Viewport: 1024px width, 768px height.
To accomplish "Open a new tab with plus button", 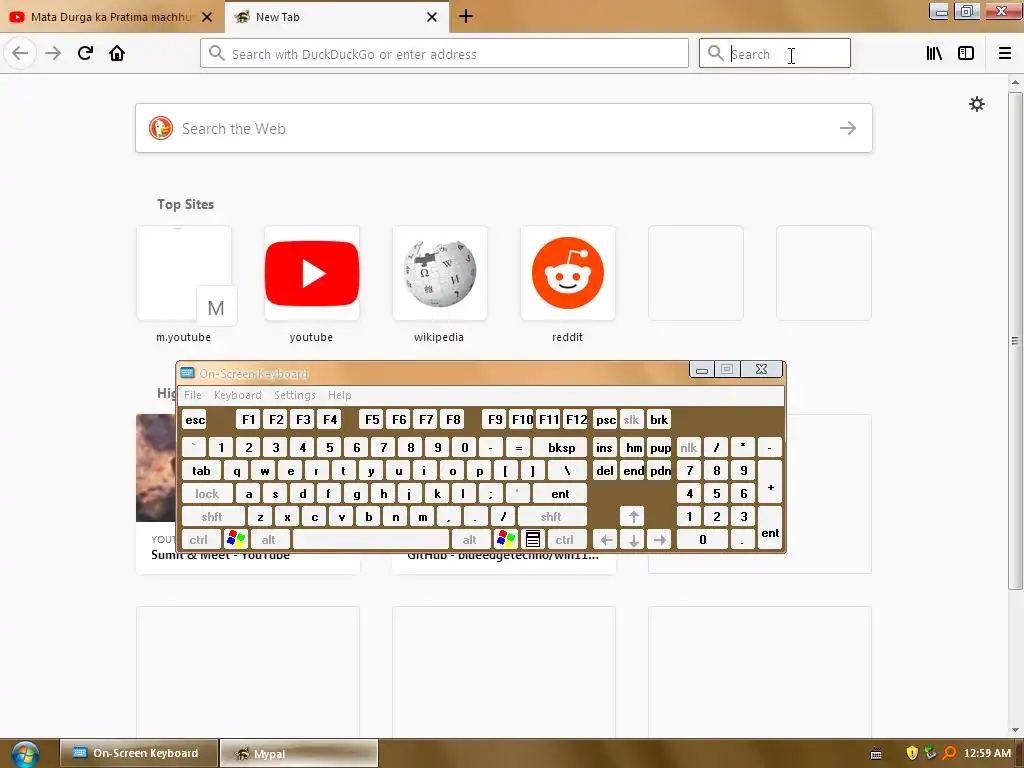I will click(466, 16).
